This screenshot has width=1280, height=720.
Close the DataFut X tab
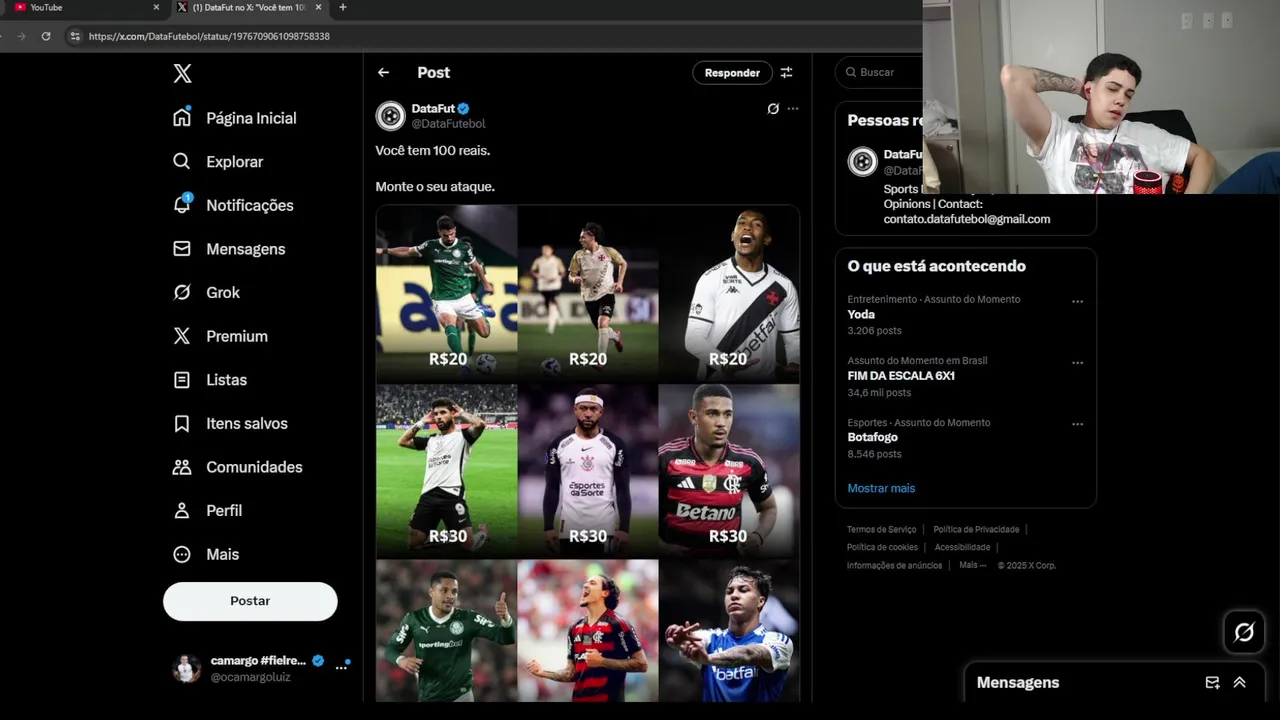(x=318, y=7)
